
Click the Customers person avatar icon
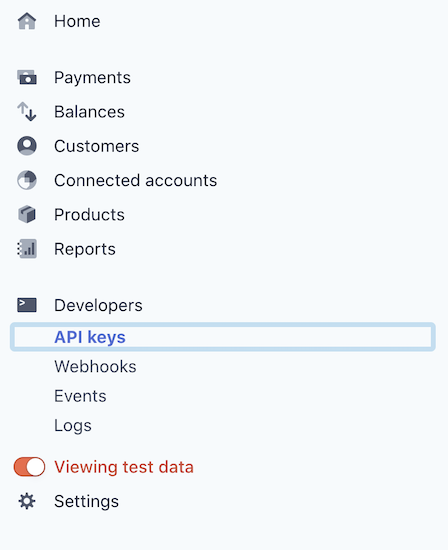pos(27,146)
